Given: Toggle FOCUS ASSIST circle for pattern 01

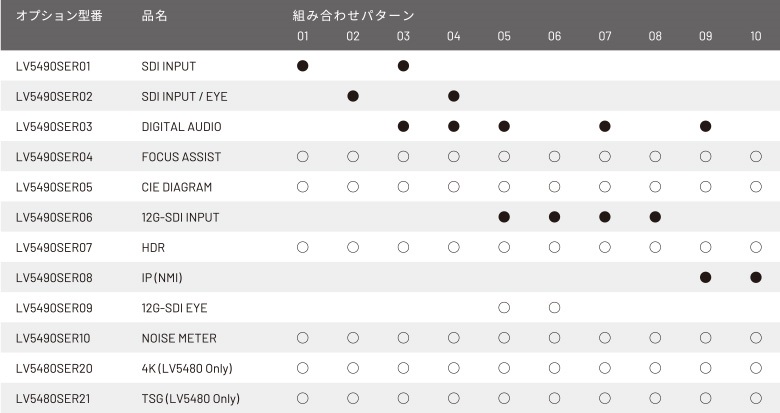Looking at the screenshot, I should [302, 157].
